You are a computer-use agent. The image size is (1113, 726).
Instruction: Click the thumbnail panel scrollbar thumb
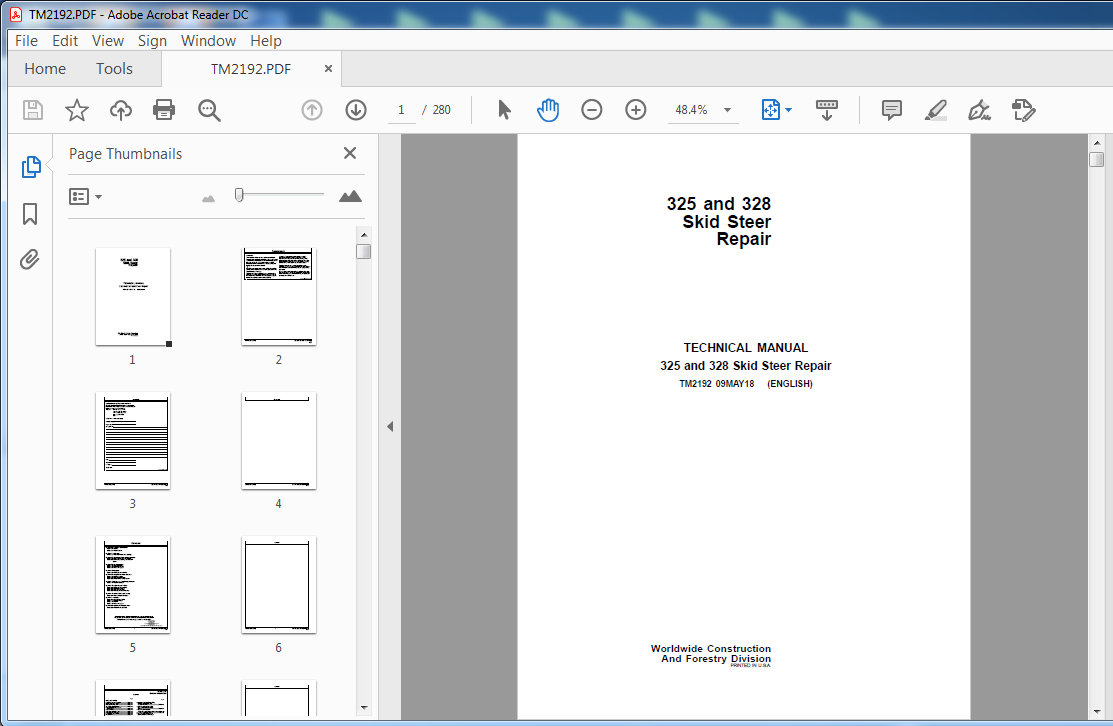click(363, 251)
